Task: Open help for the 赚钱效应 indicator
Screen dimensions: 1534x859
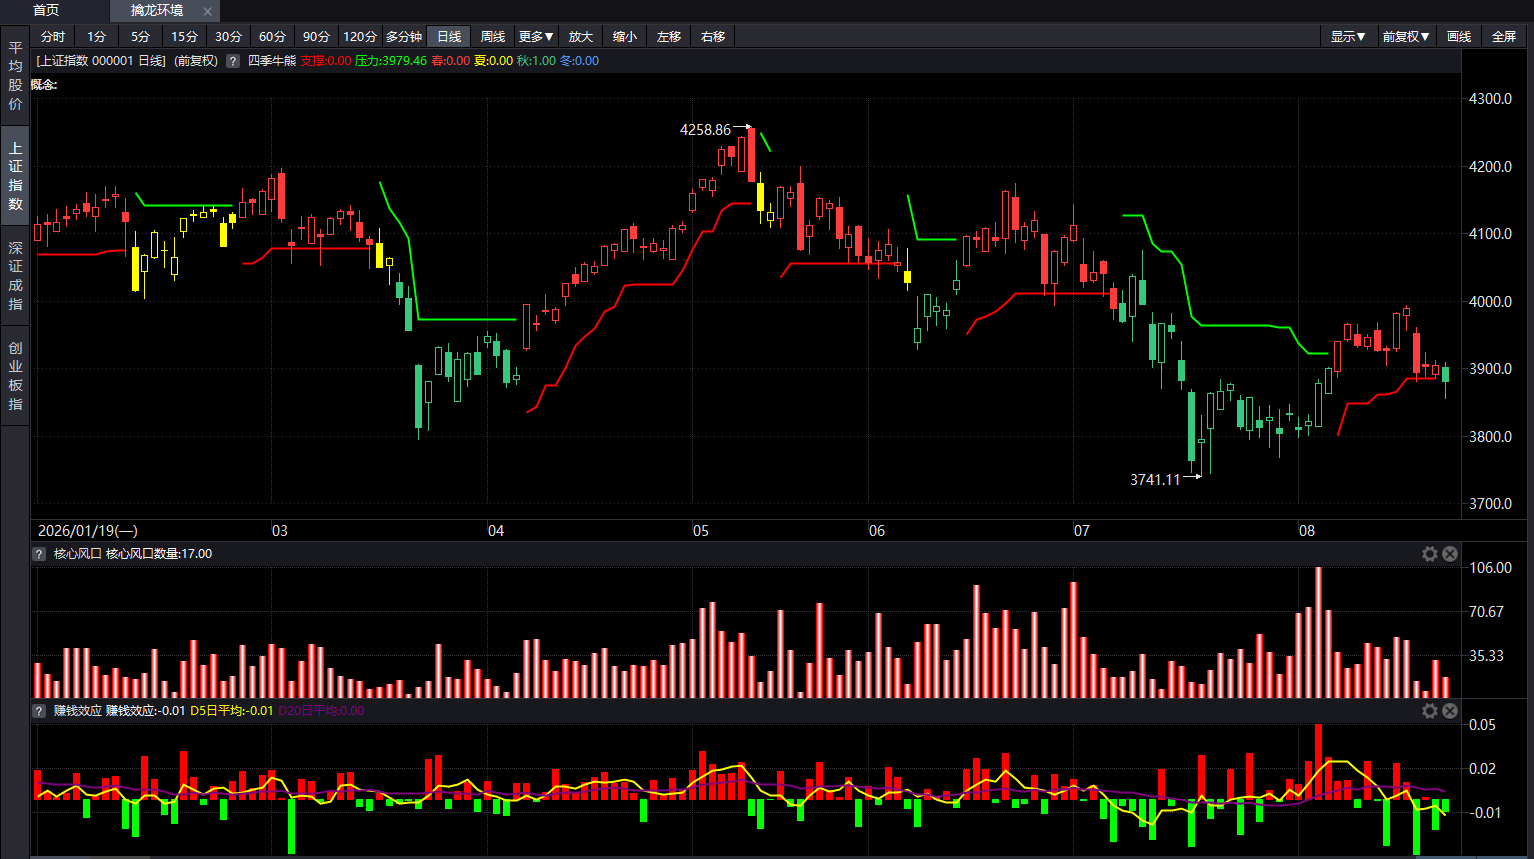Action: coord(39,711)
